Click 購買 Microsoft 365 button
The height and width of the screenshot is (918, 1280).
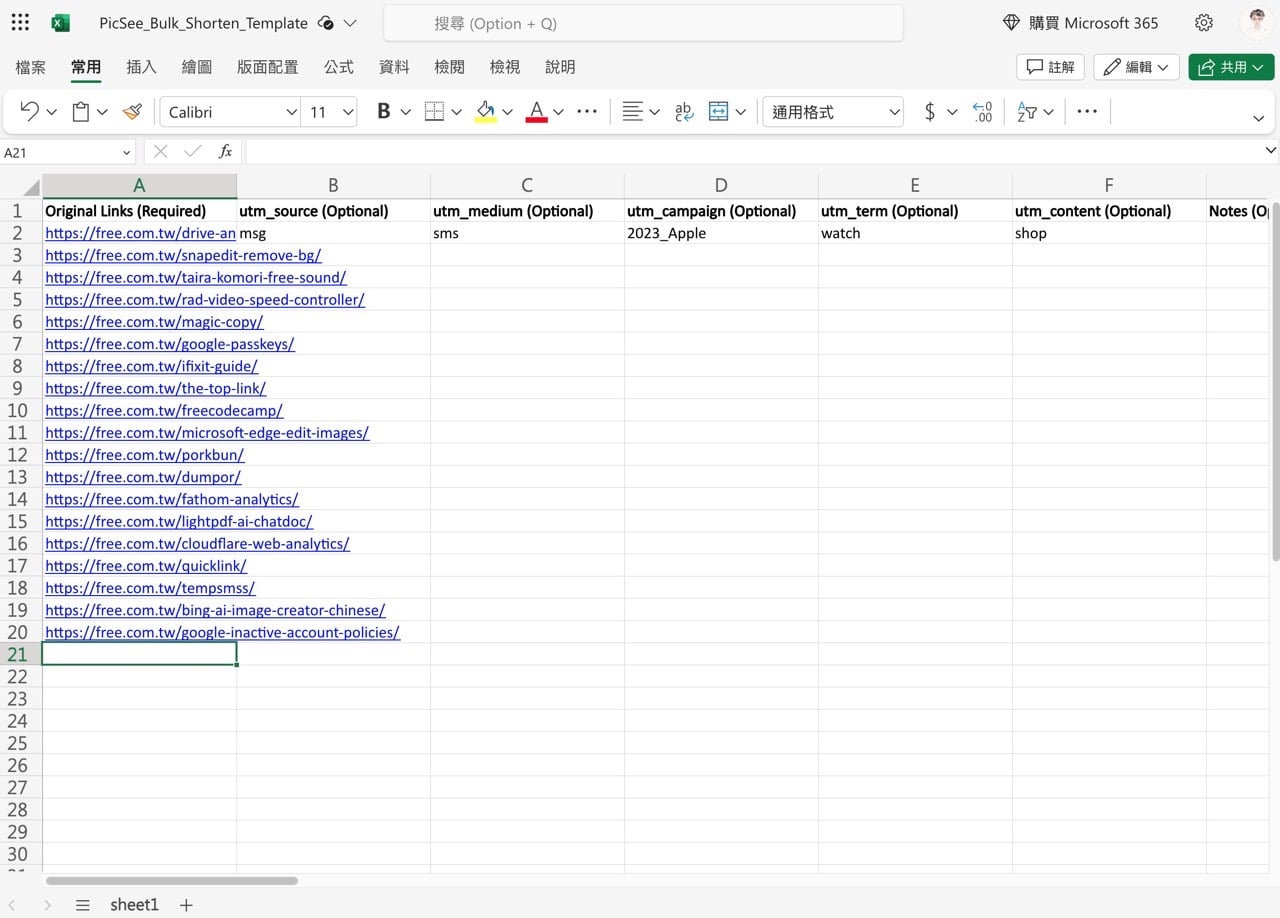1081,23
